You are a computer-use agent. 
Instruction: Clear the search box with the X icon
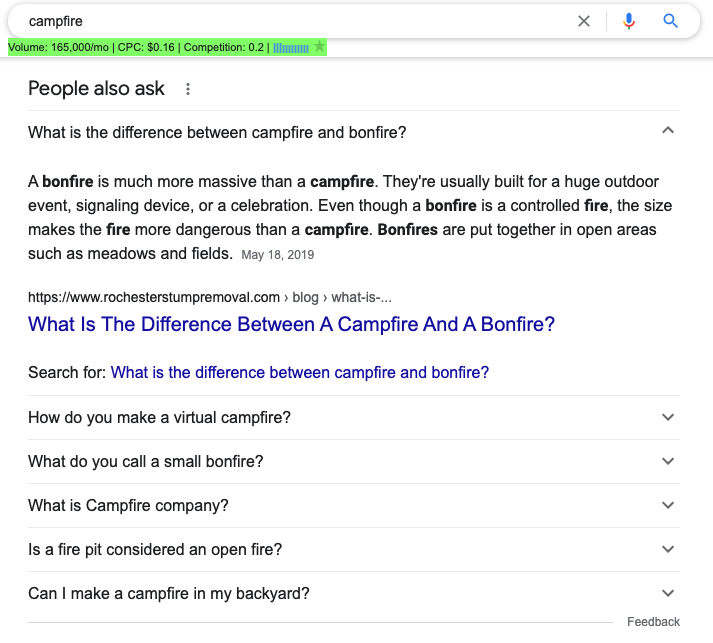(x=584, y=21)
